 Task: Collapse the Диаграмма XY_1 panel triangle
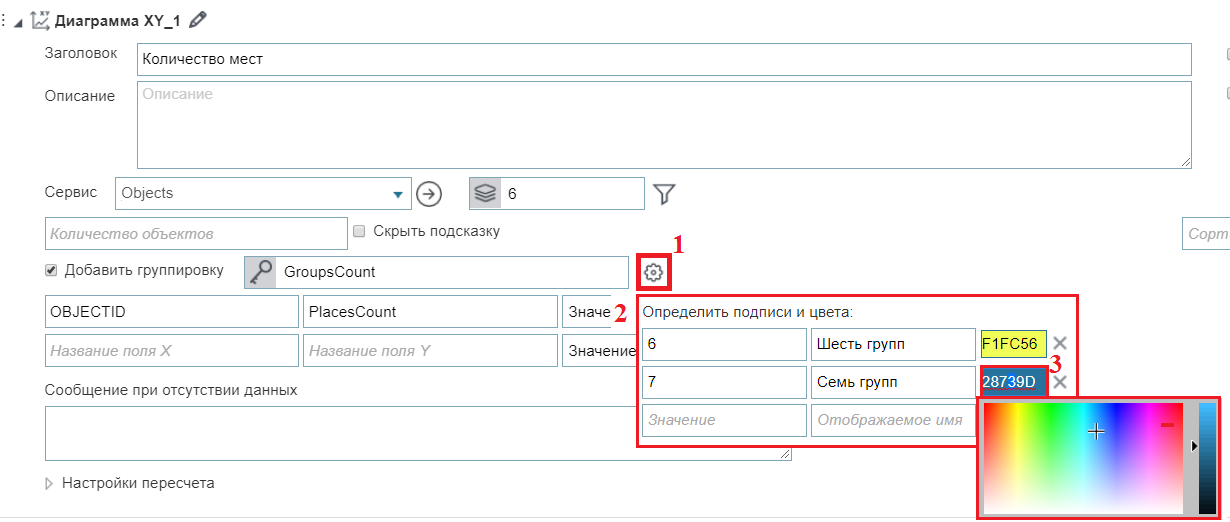(19, 20)
